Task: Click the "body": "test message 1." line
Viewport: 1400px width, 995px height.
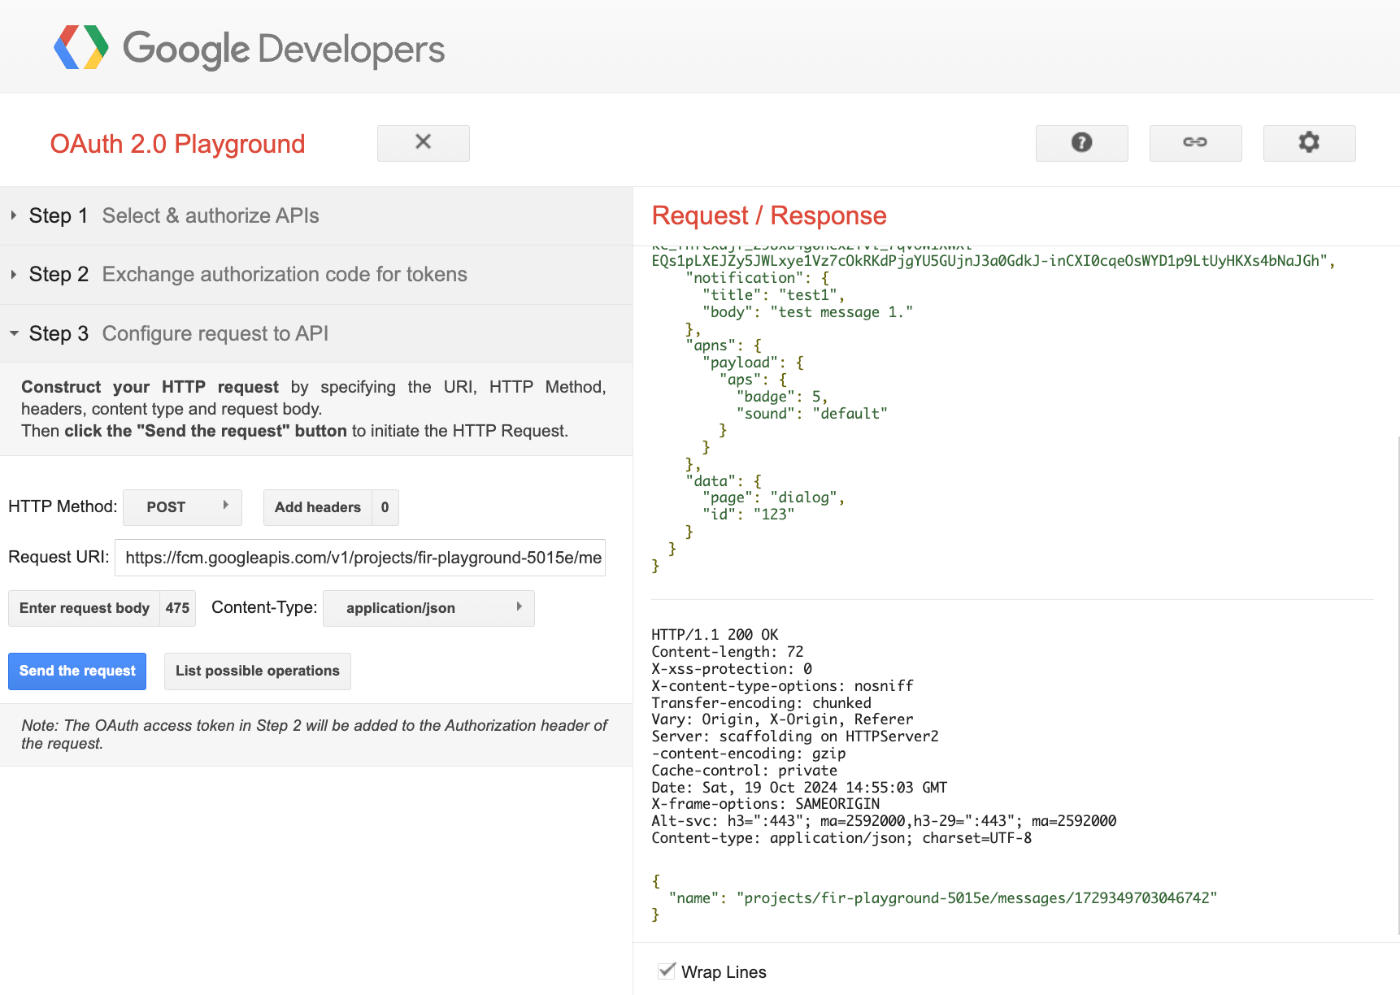Action: point(807,312)
